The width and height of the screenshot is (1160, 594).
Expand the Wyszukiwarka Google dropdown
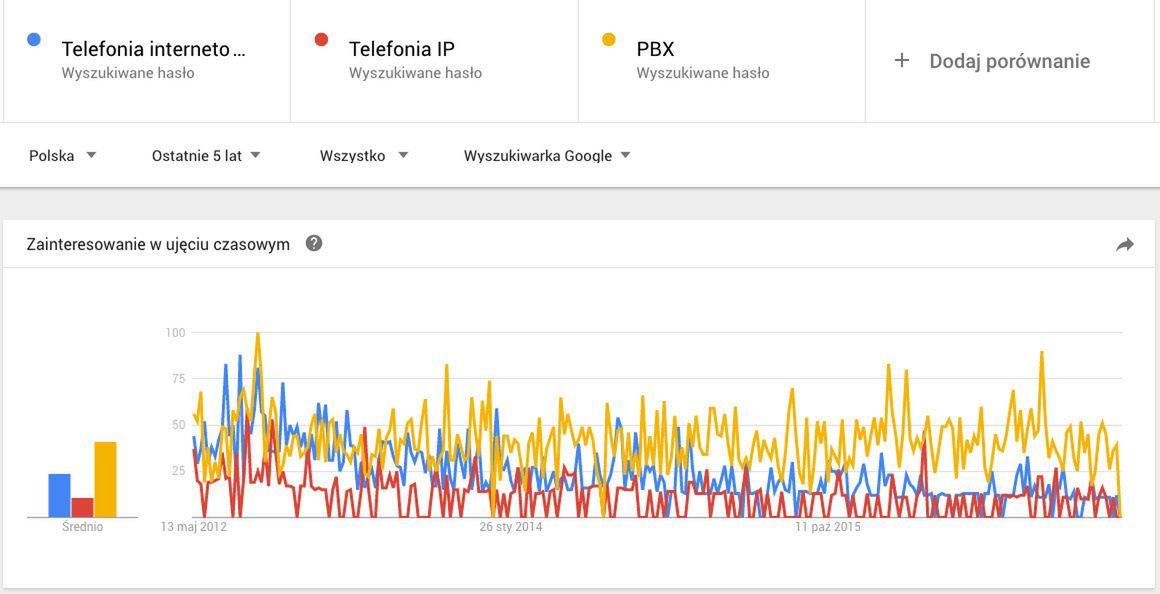coord(547,155)
